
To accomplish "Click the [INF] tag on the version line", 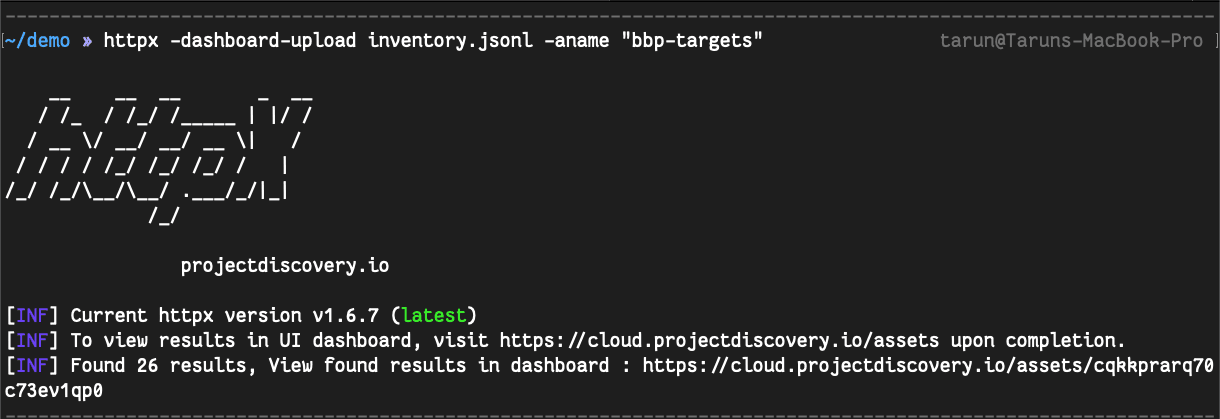I will point(32,315).
